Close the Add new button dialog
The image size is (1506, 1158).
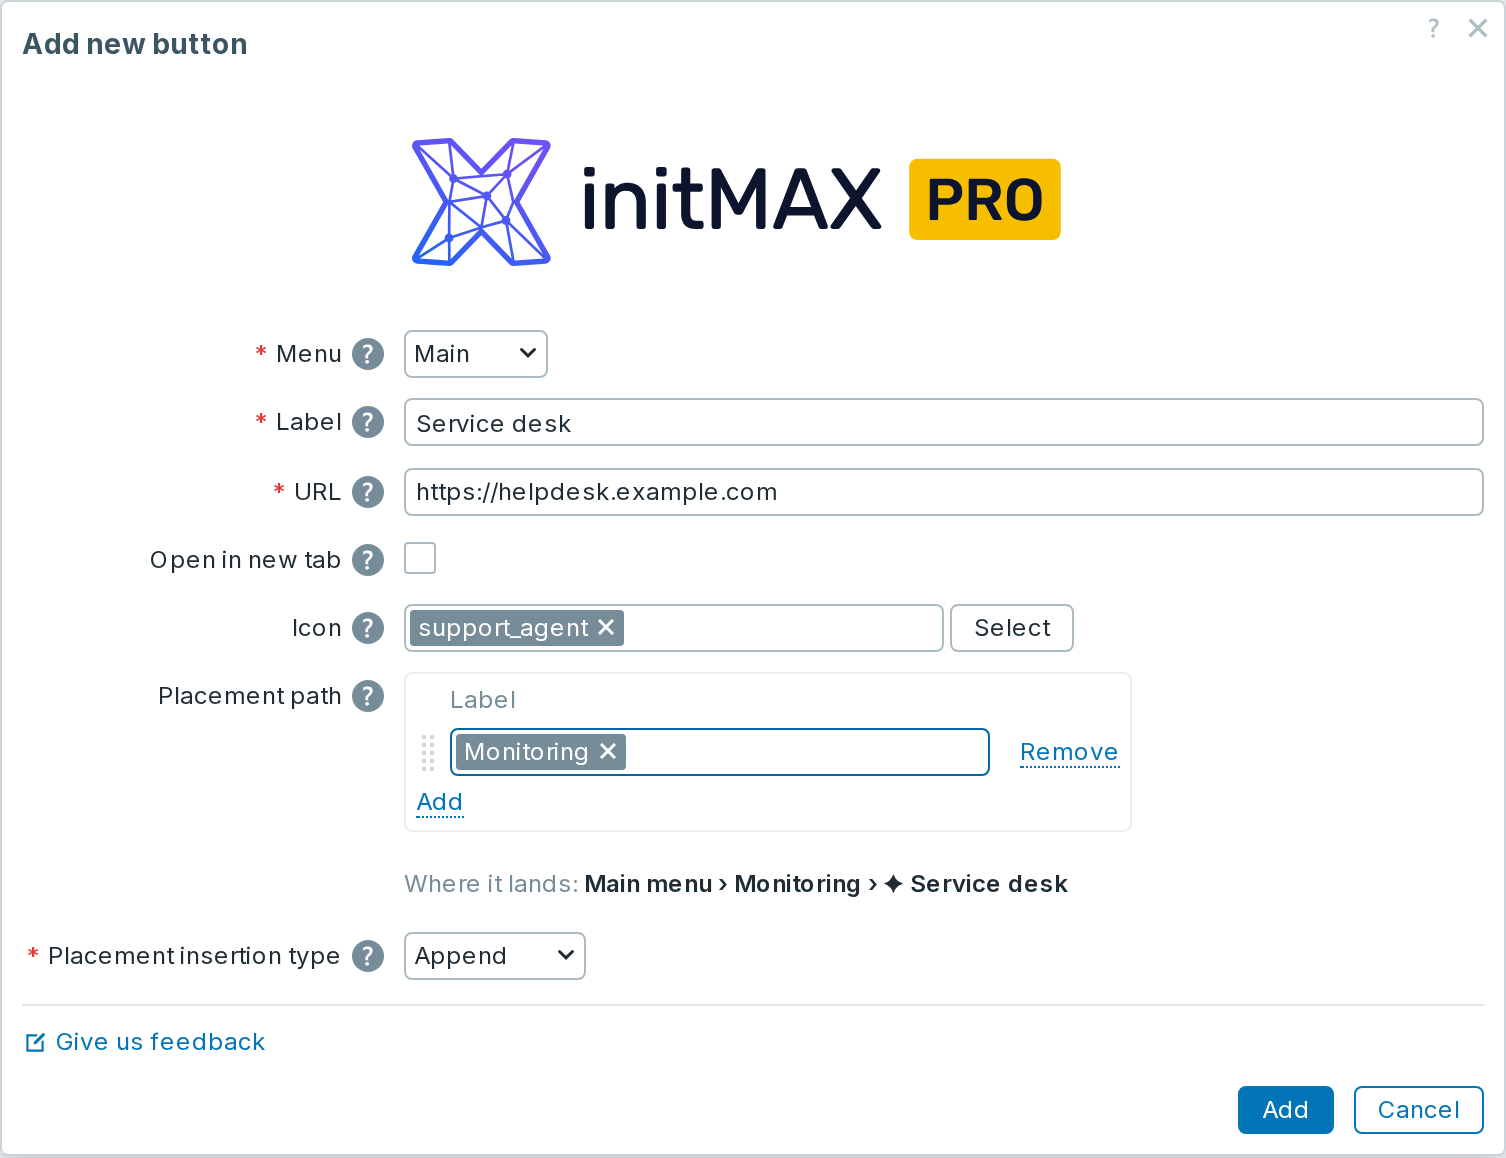[x=1478, y=28]
